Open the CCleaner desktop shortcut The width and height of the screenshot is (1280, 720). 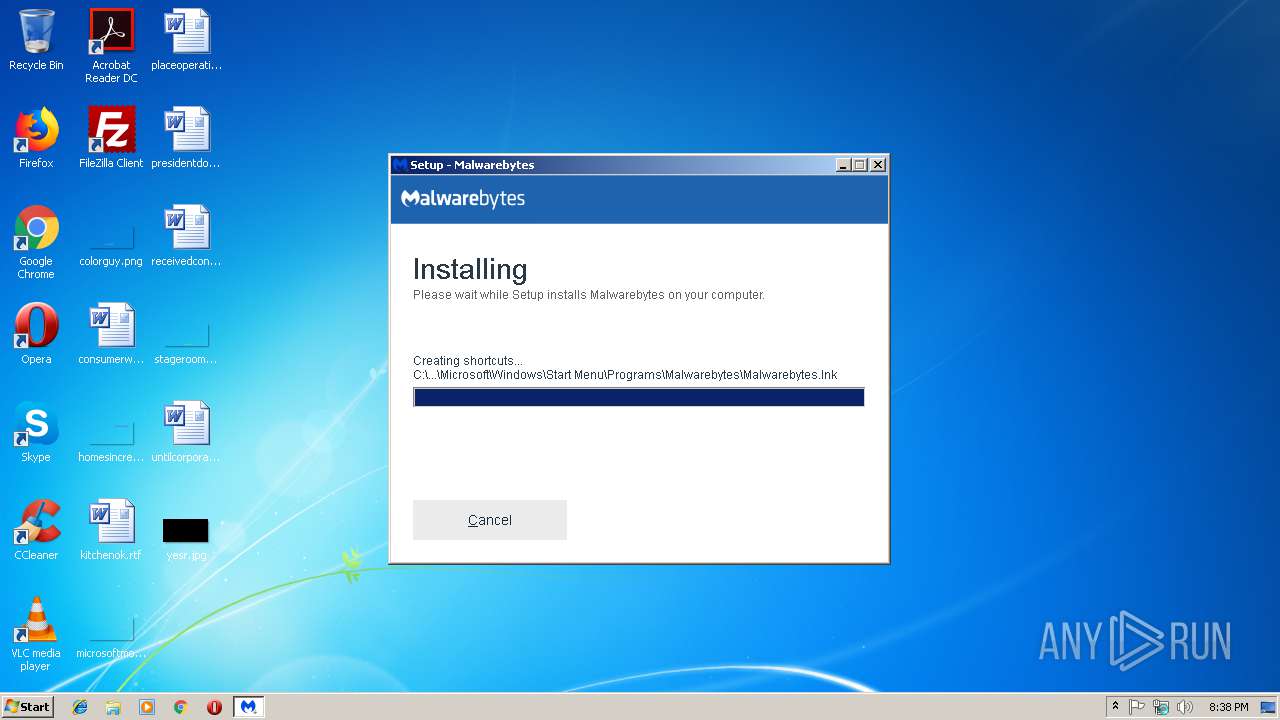point(36,530)
